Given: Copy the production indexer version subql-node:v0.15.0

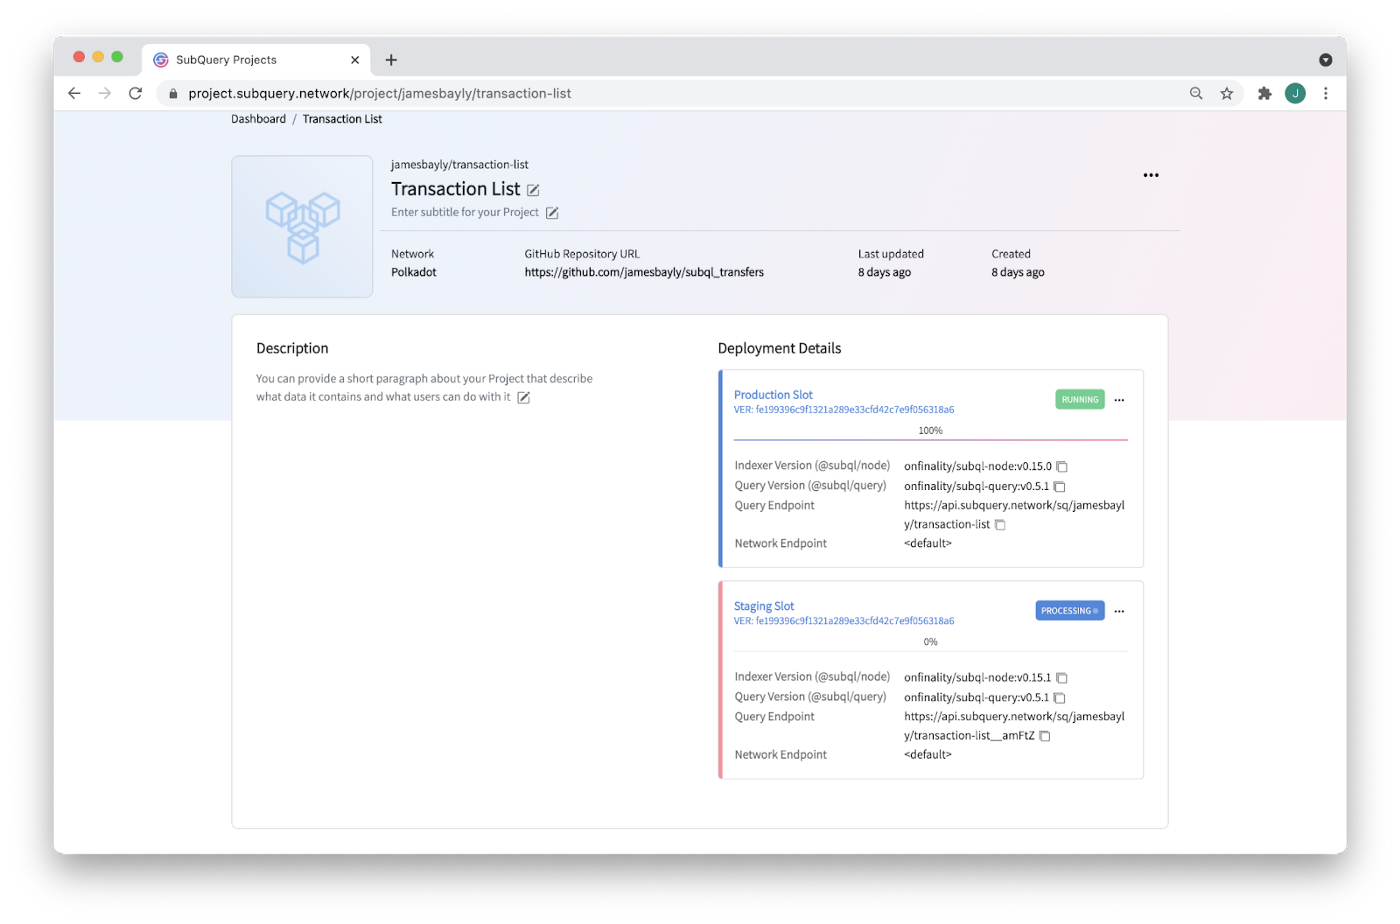Looking at the screenshot, I should pyautogui.click(x=1062, y=467).
